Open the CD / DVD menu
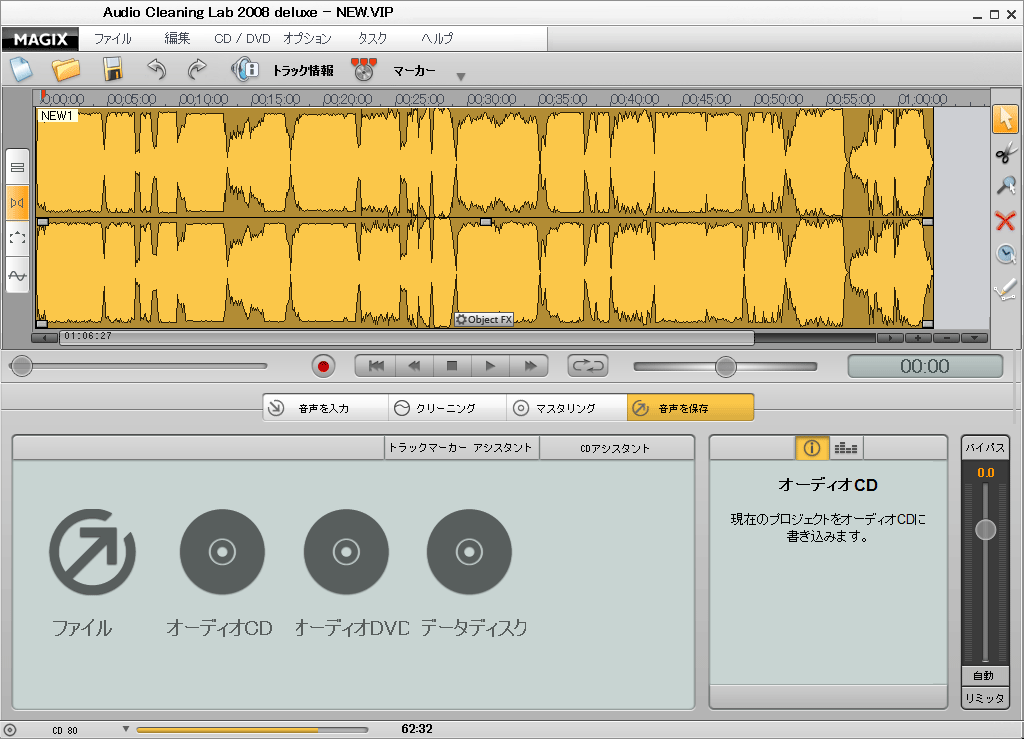The image size is (1024, 739). pyautogui.click(x=242, y=39)
